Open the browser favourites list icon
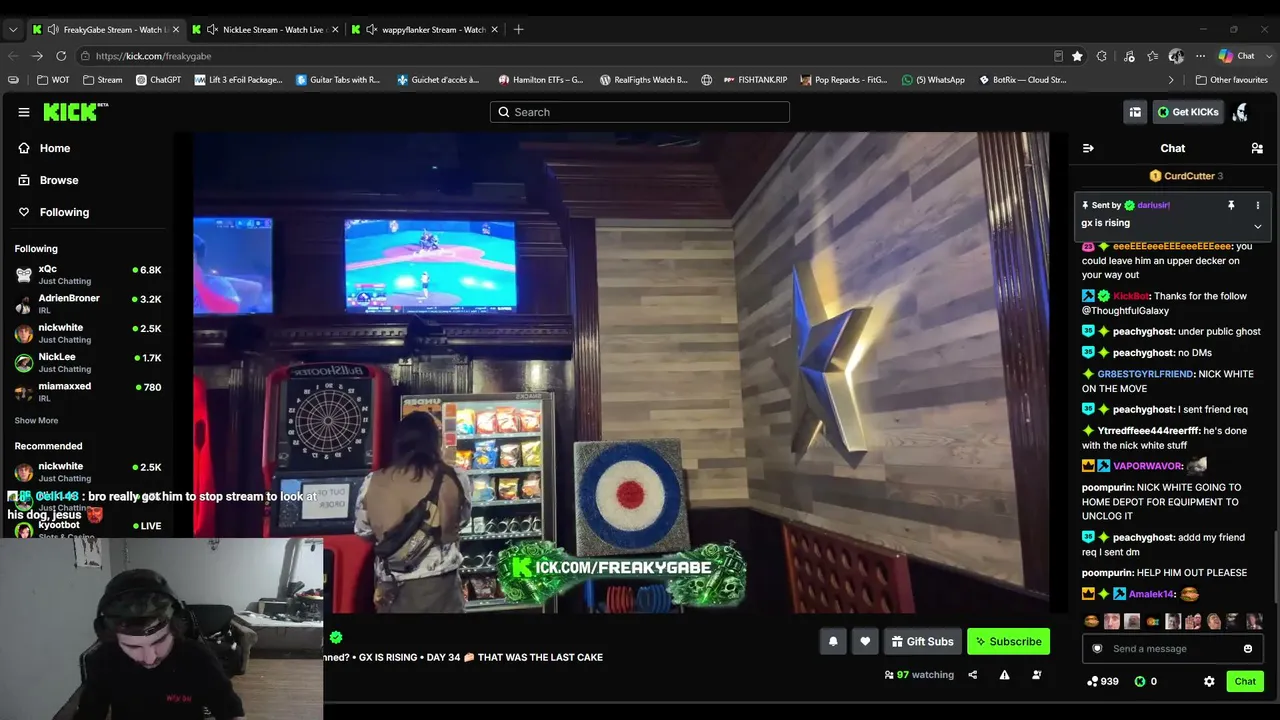 [x=1152, y=56]
